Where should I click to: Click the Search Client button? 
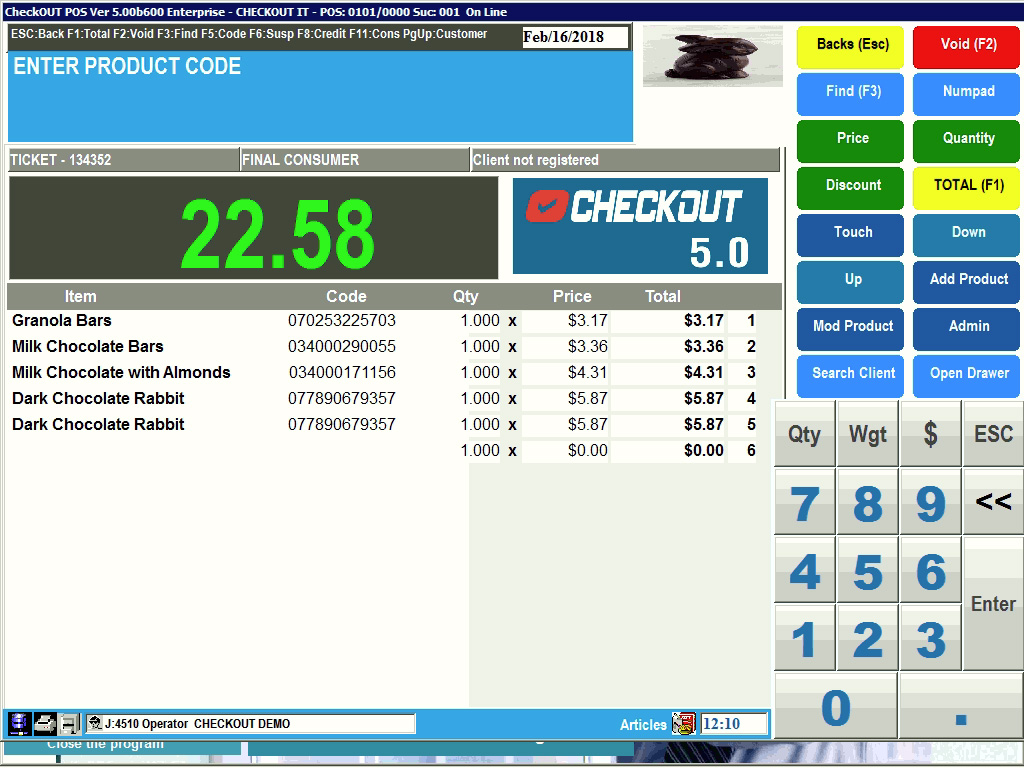[x=852, y=374]
